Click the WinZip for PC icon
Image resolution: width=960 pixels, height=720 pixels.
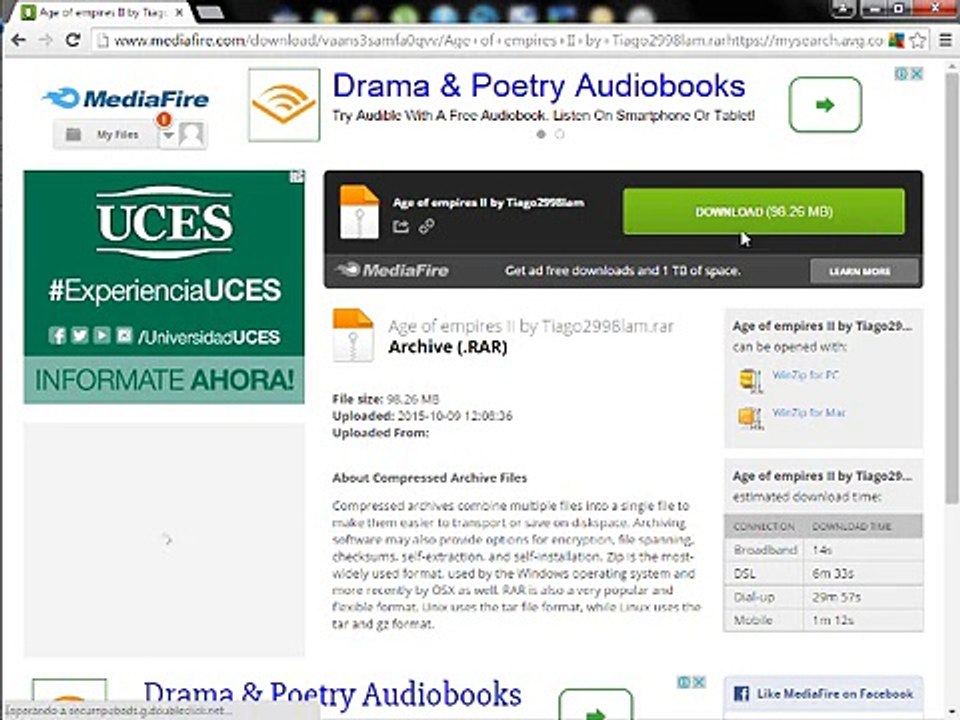pyautogui.click(x=751, y=380)
